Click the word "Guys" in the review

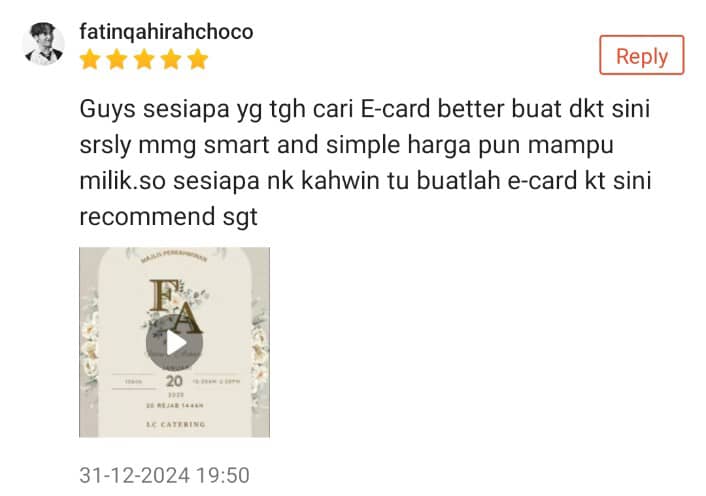click(x=108, y=109)
